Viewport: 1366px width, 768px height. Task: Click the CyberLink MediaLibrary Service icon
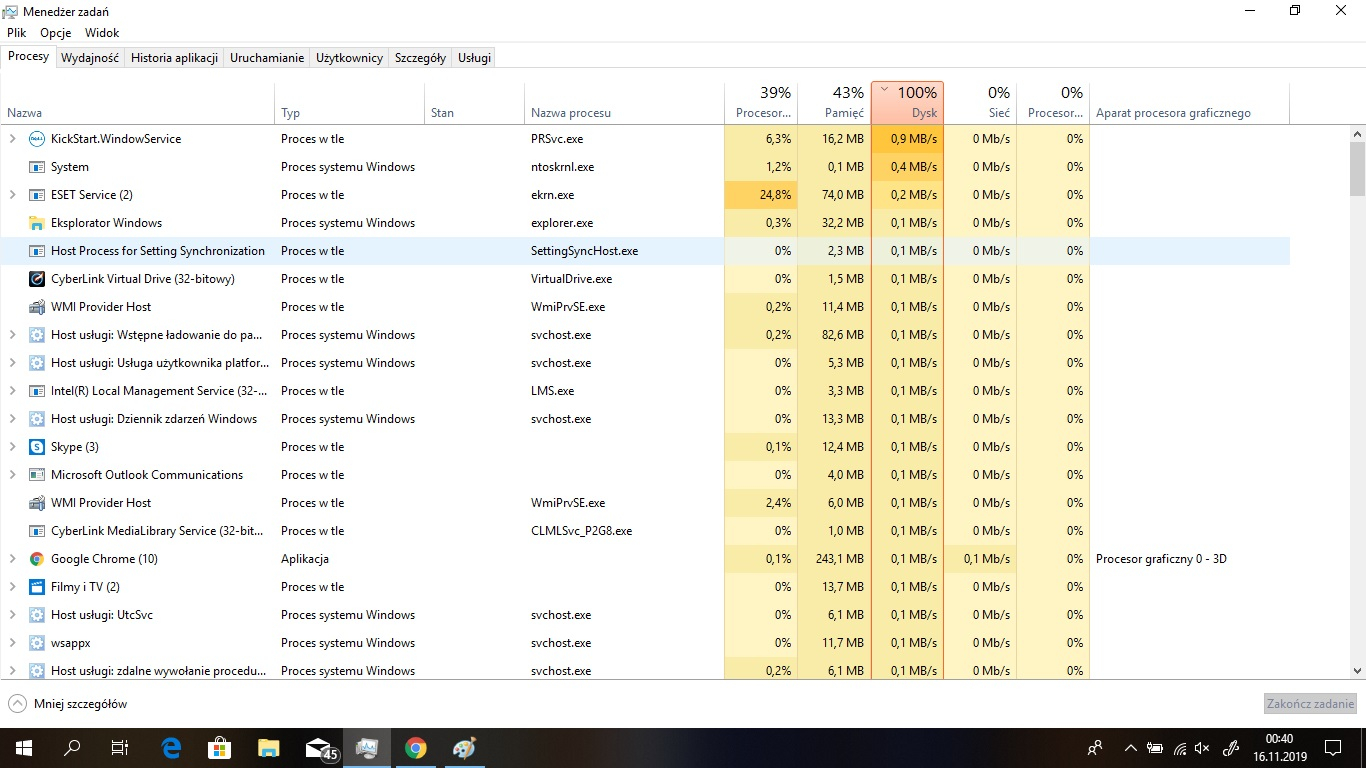tap(37, 531)
